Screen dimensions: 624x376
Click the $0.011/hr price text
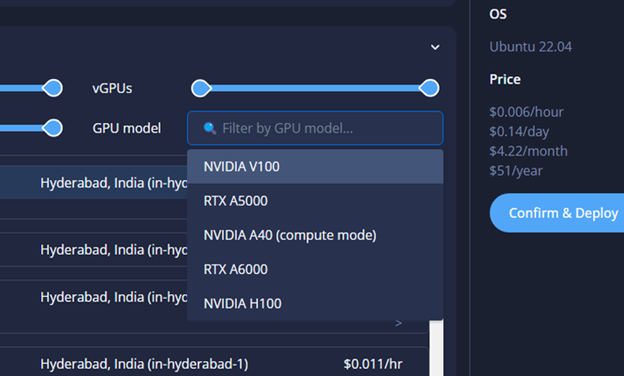click(x=373, y=364)
